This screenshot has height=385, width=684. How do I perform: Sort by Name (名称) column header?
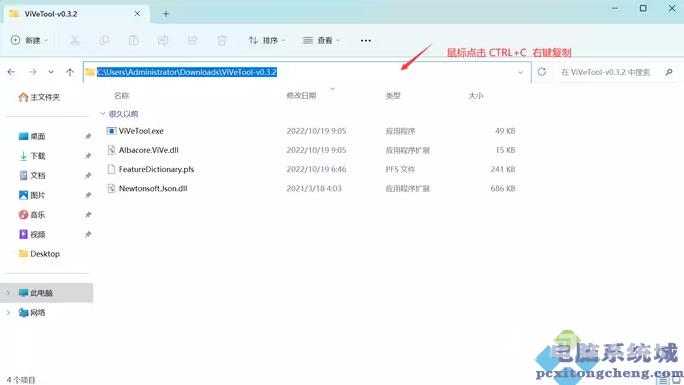click(x=122, y=95)
